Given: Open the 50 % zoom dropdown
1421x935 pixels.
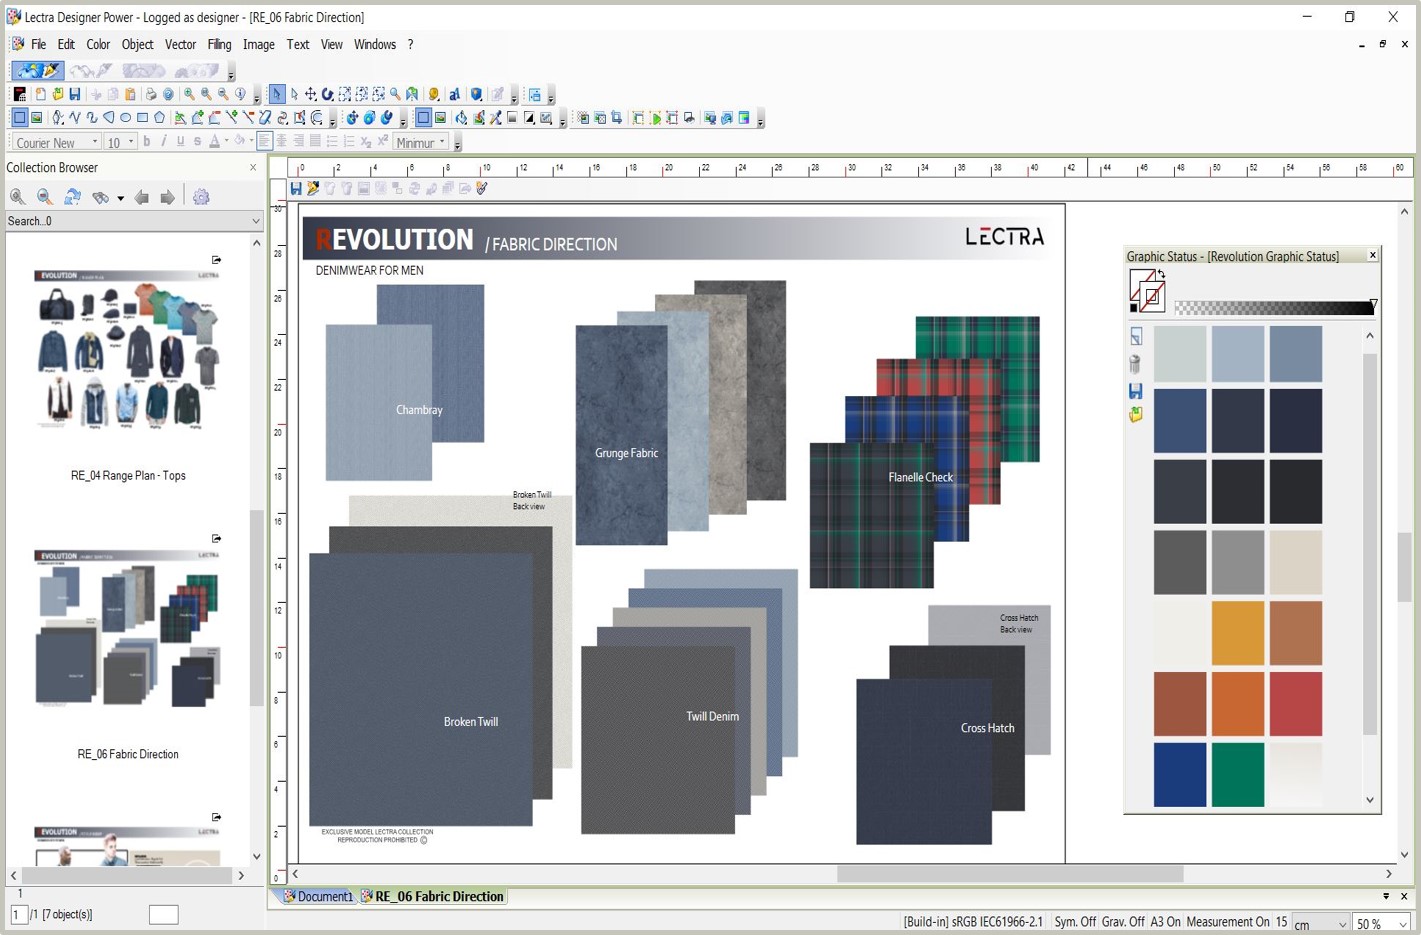Looking at the screenshot, I should 1403,924.
